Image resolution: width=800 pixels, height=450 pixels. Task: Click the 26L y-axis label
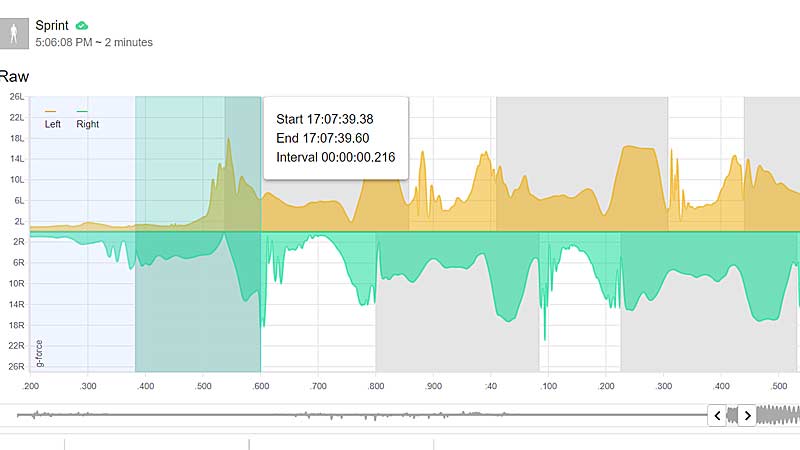pyautogui.click(x=17, y=96)
